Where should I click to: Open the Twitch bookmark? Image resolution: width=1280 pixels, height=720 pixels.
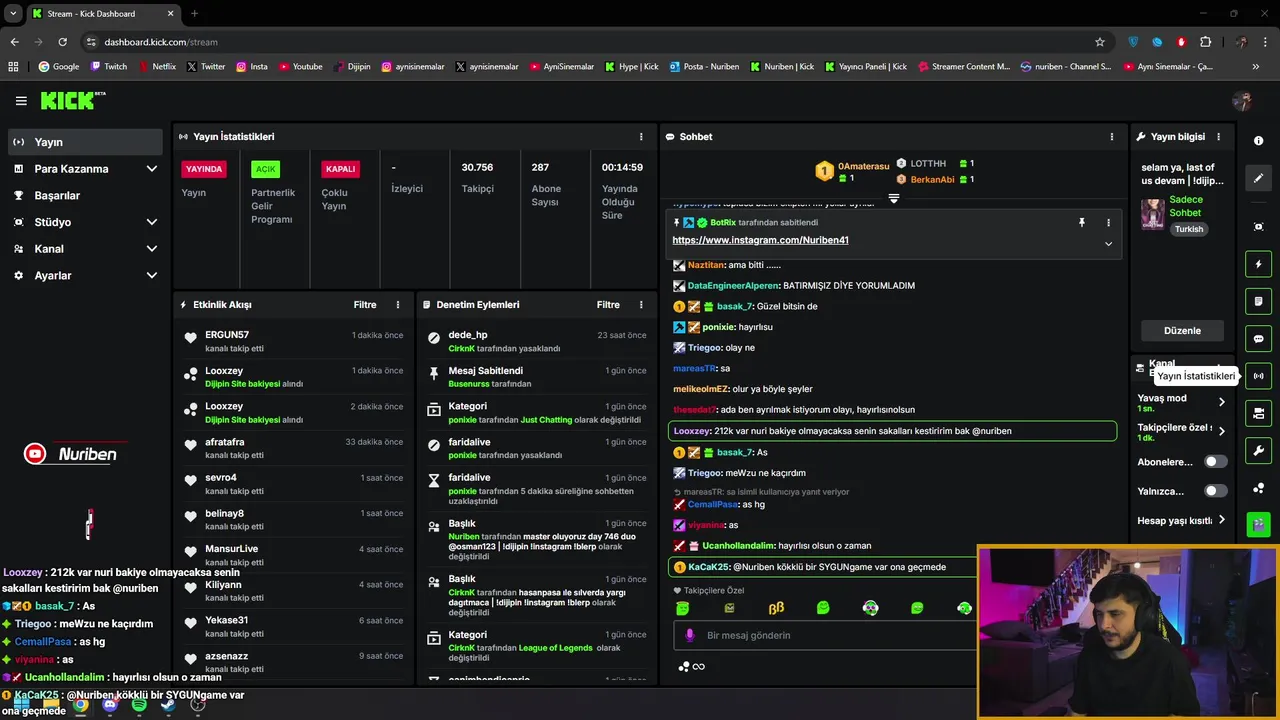(108, 67)
